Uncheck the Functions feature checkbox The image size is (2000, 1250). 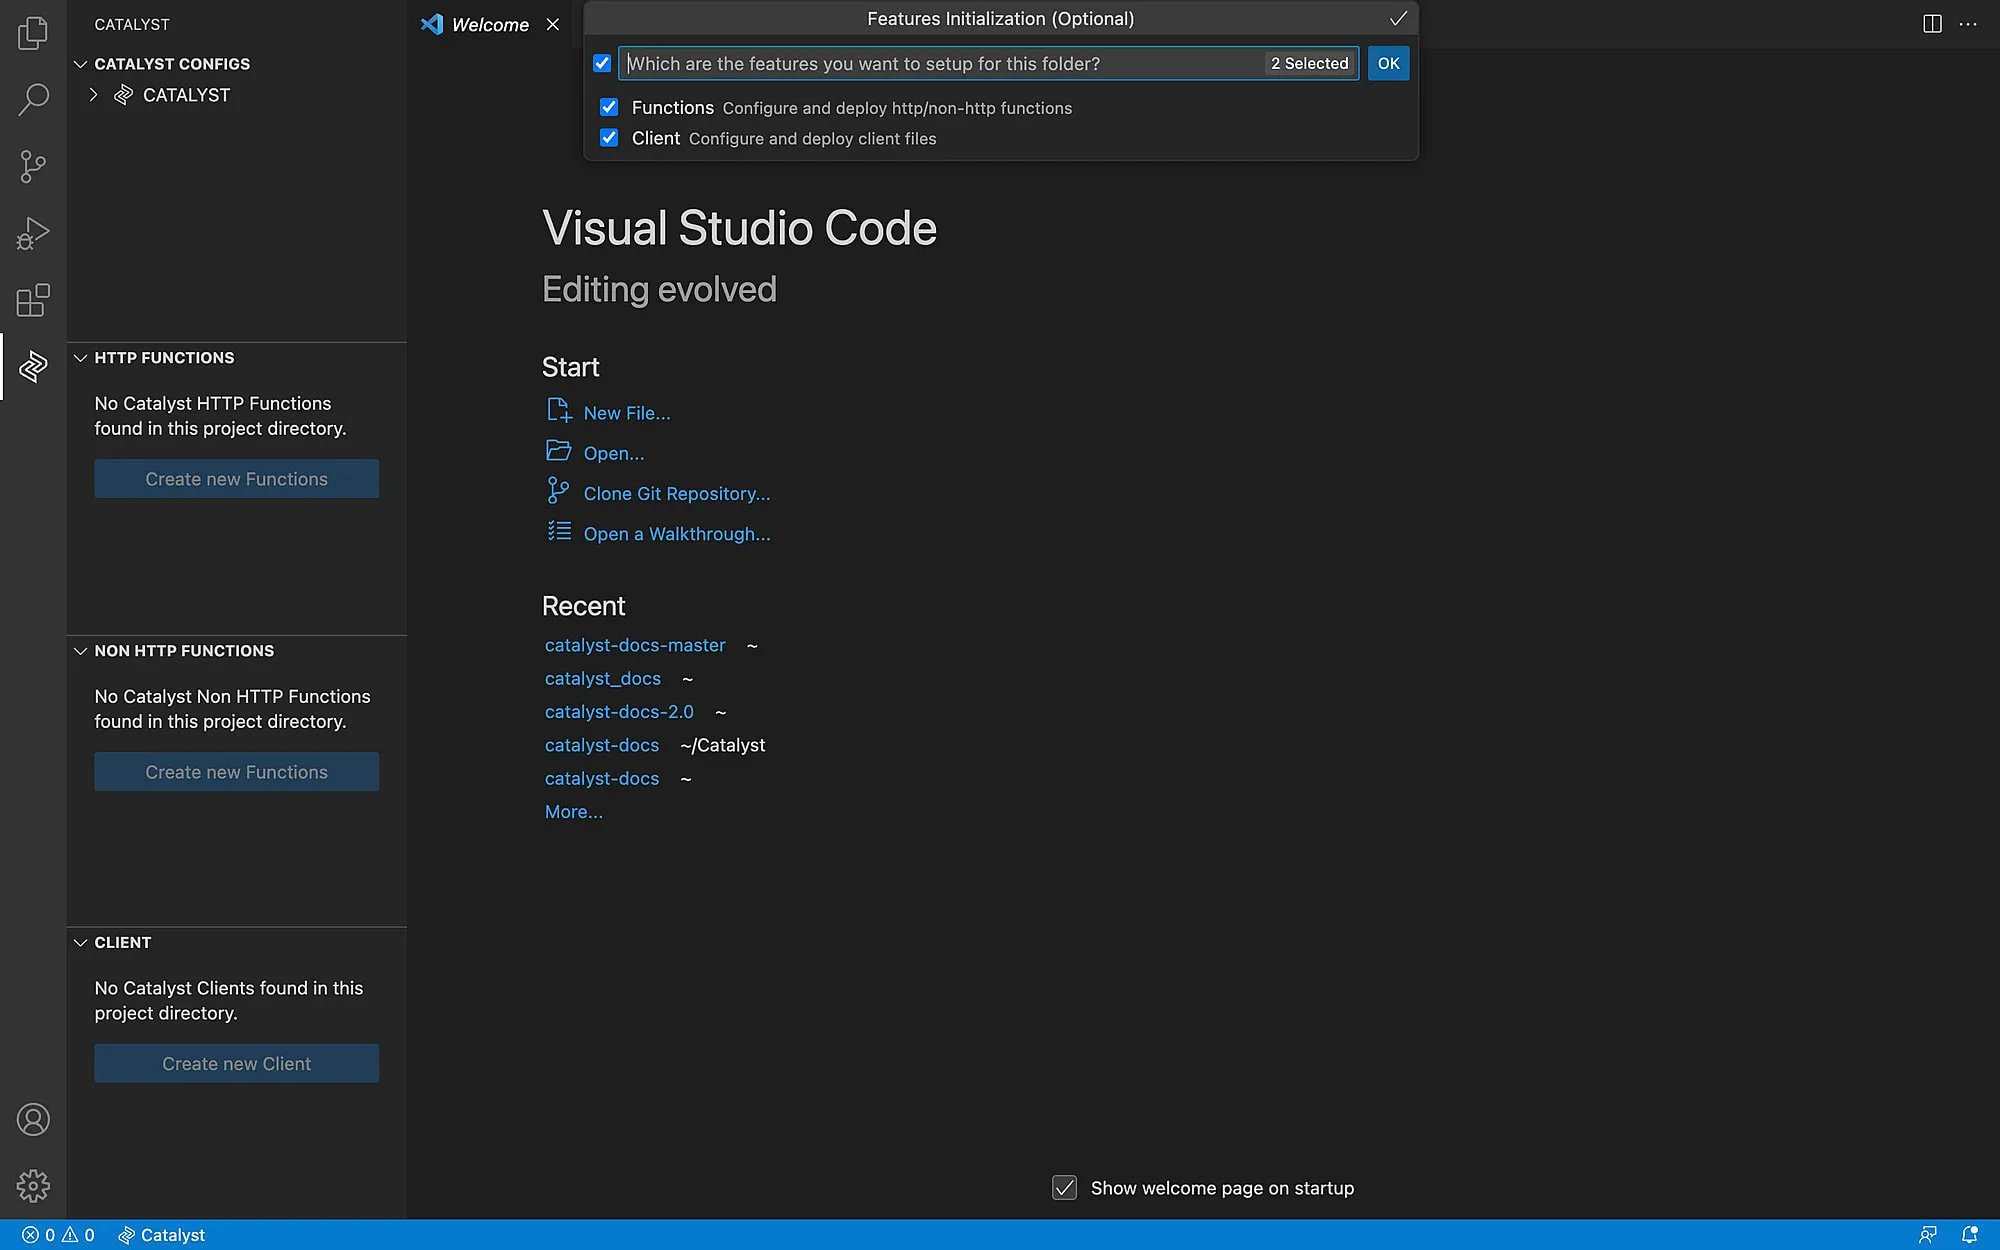(609, 107)
